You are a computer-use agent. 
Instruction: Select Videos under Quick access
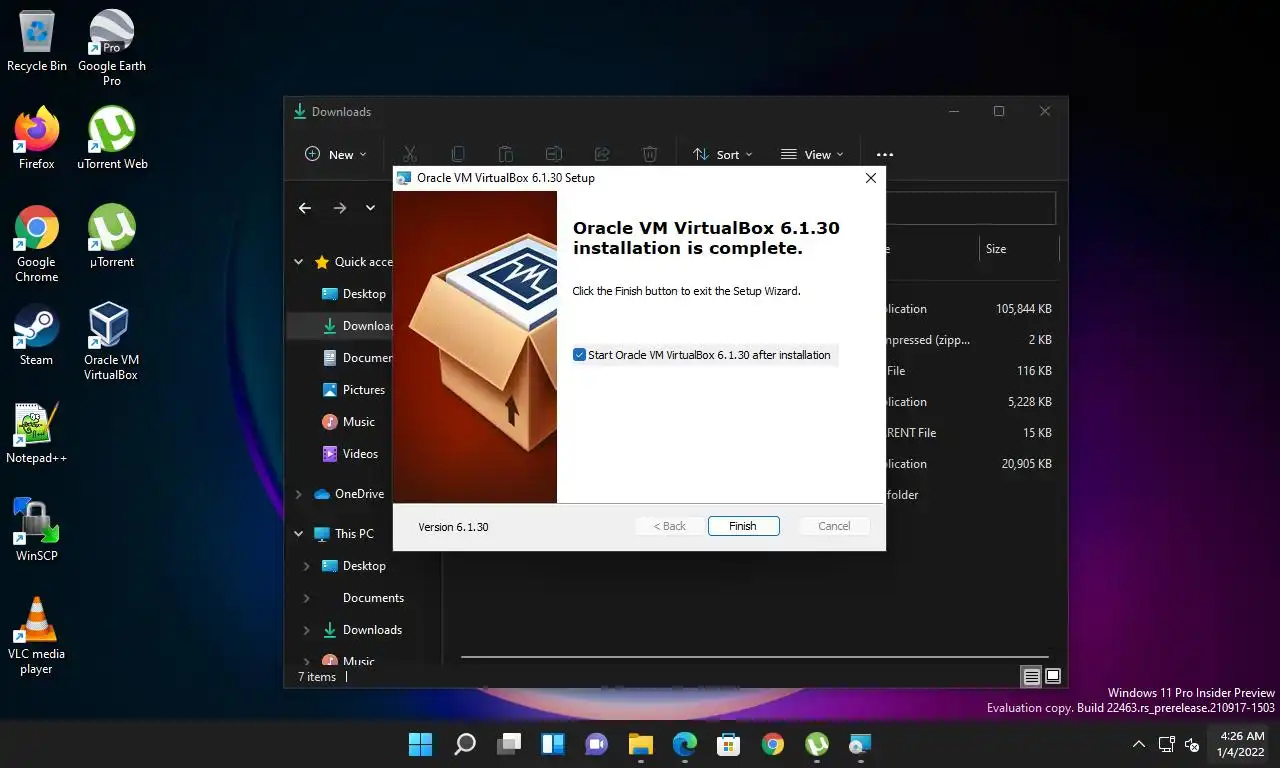[x=360, y=454]
